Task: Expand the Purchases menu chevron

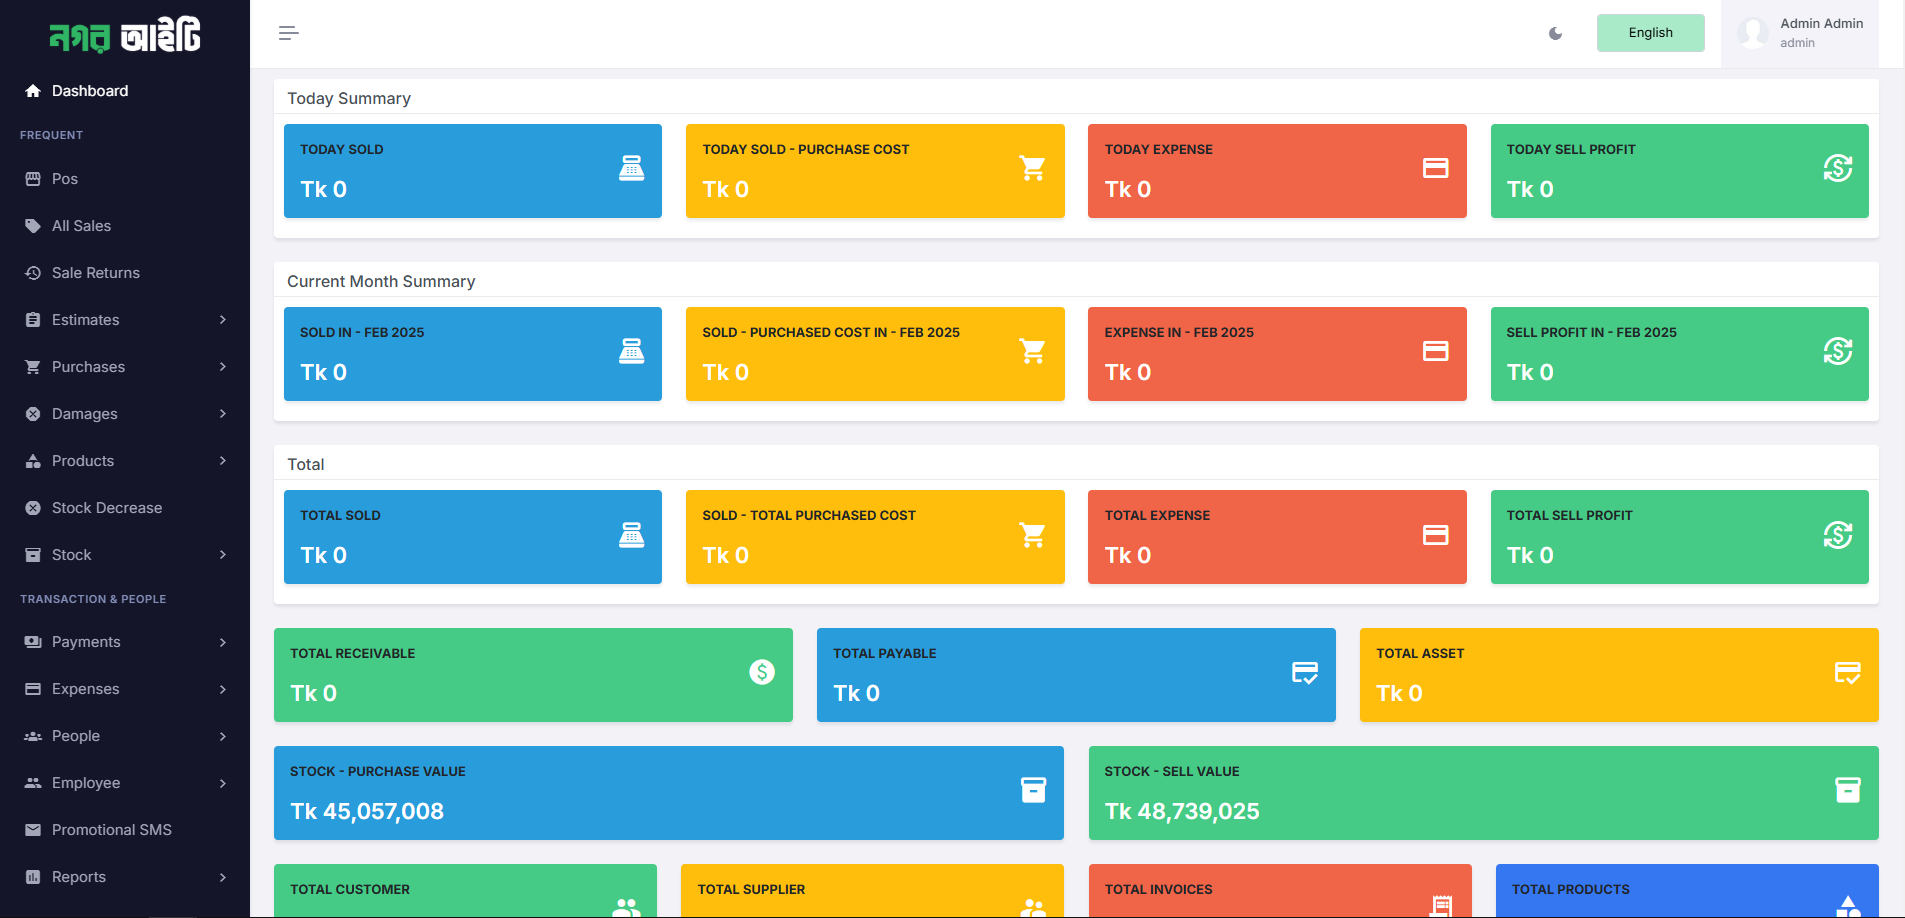Action: tap(222, 367)
